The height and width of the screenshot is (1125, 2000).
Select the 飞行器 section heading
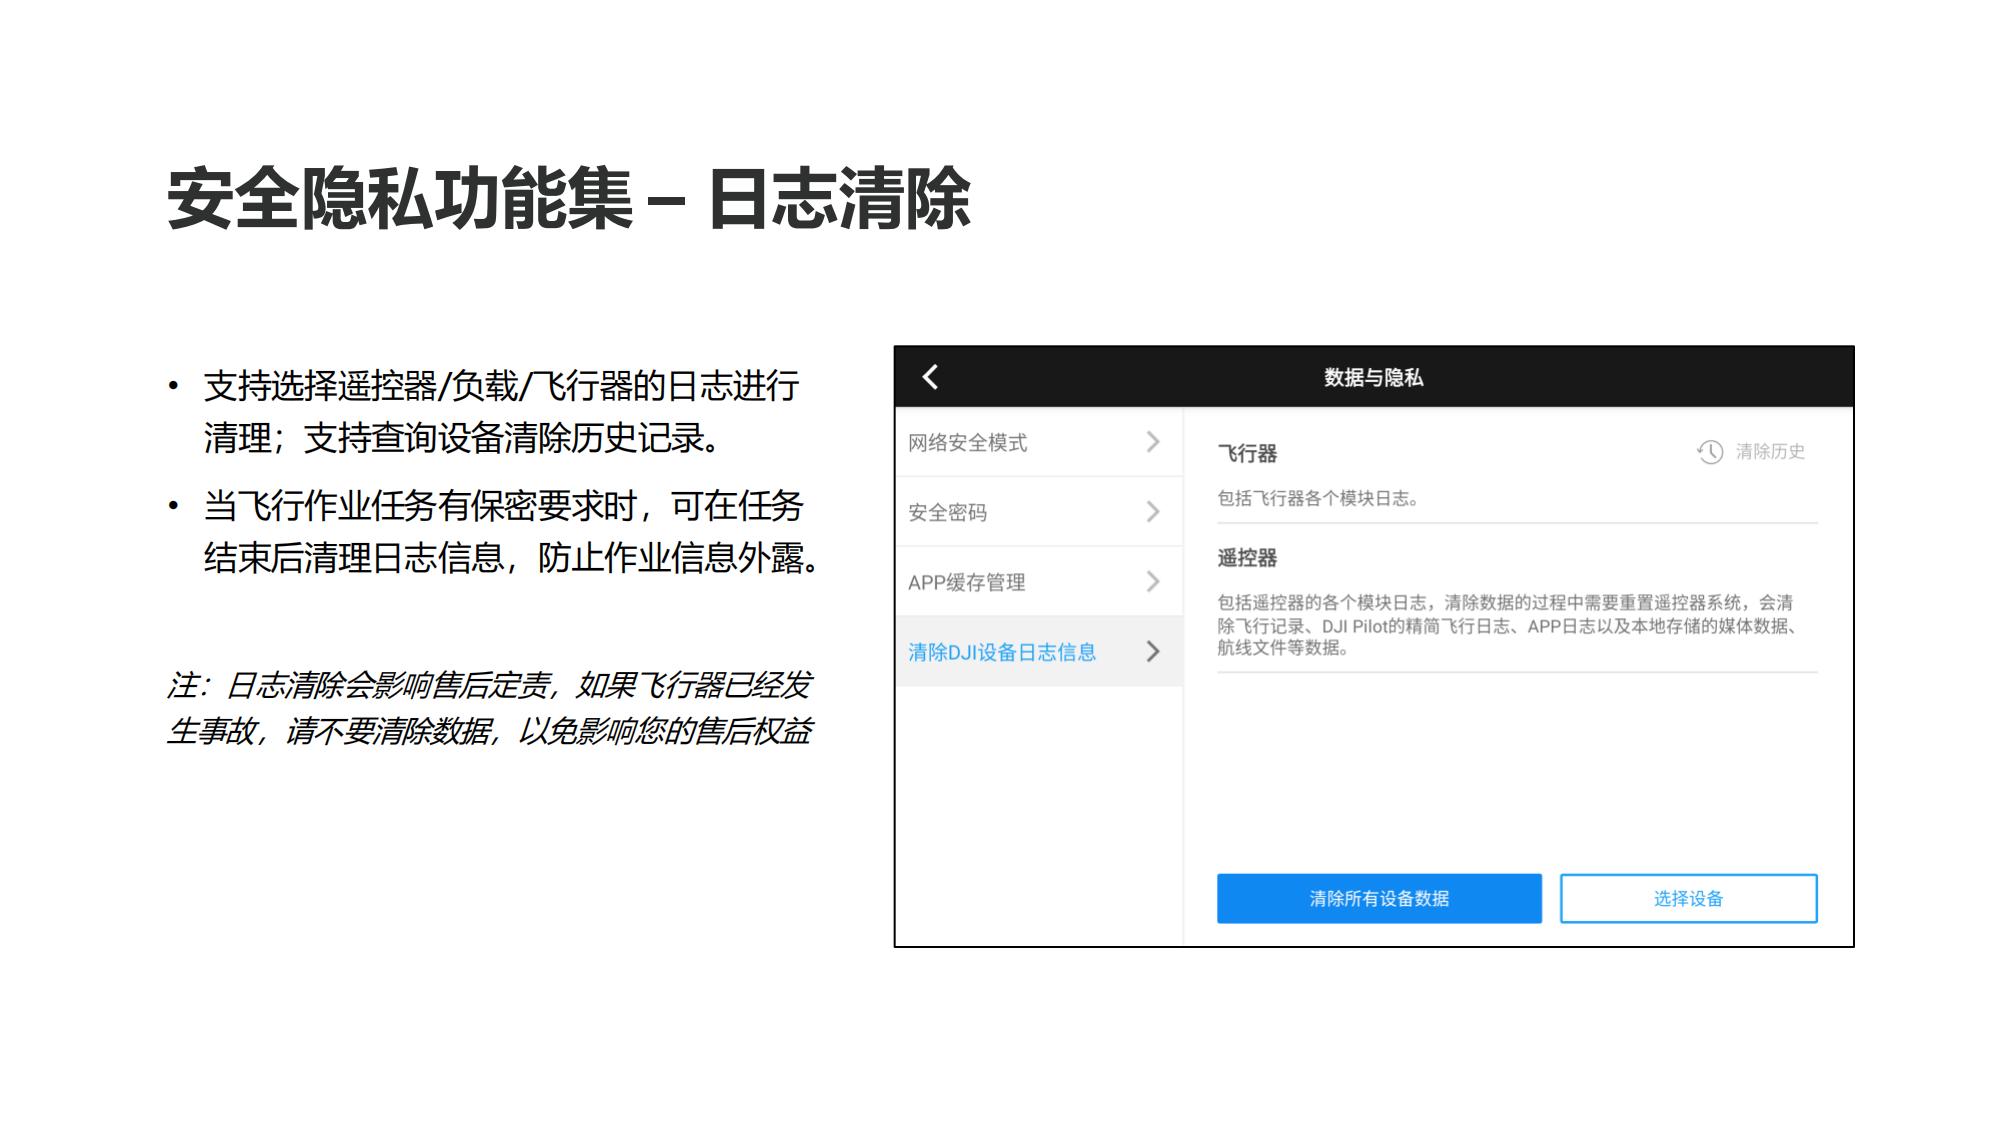pyautogui.click(x=1247, y=454)
